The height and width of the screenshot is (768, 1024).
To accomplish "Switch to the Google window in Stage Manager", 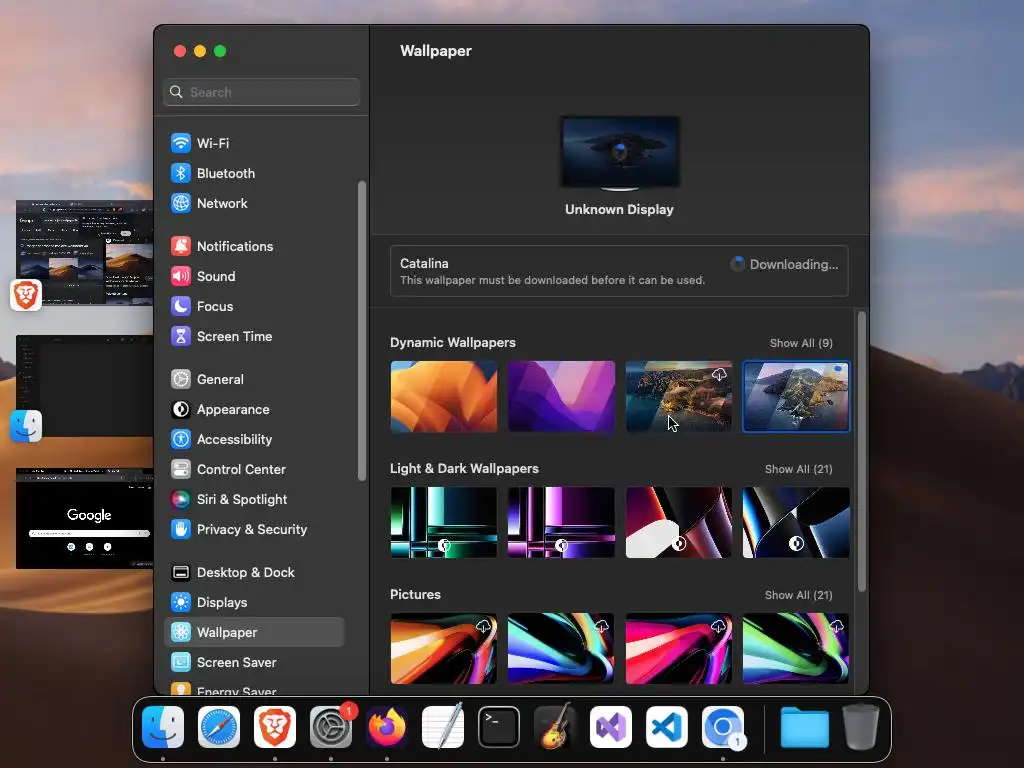I will pos(85,518).
